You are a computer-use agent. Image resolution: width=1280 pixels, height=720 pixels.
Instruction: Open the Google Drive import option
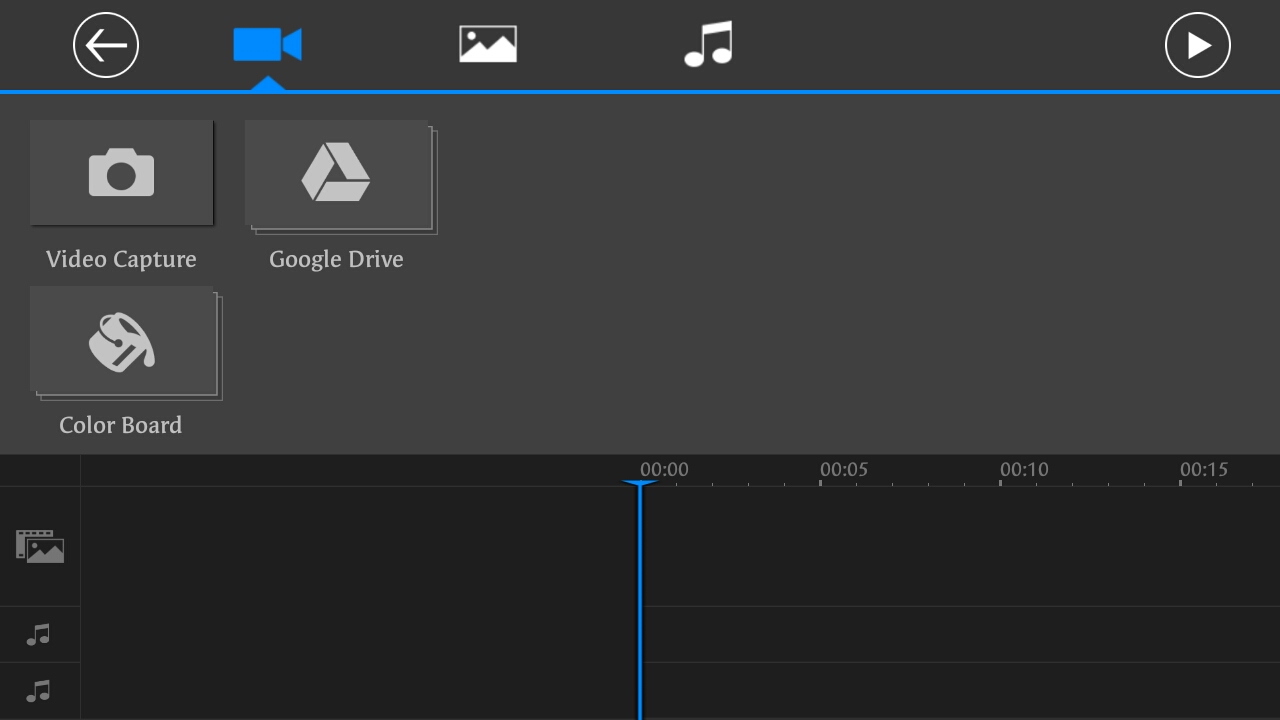(337, 172)
